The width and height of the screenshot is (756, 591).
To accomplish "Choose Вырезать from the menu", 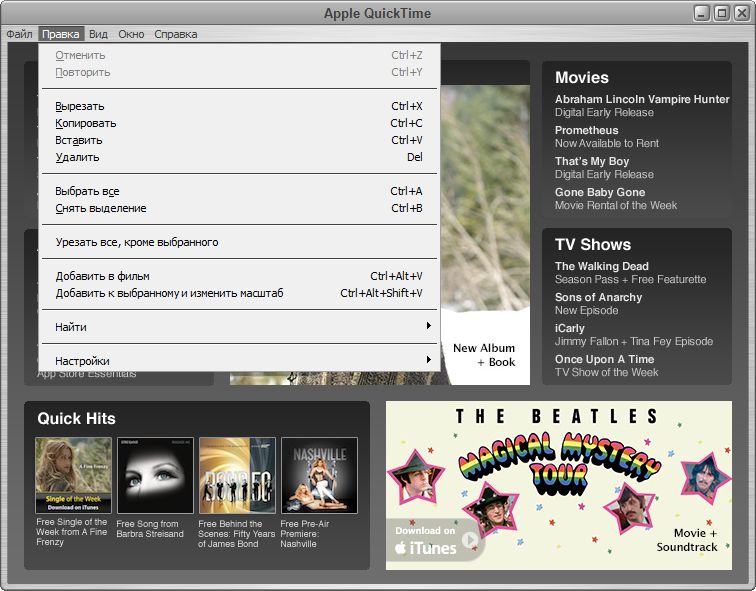I will 239,106.
